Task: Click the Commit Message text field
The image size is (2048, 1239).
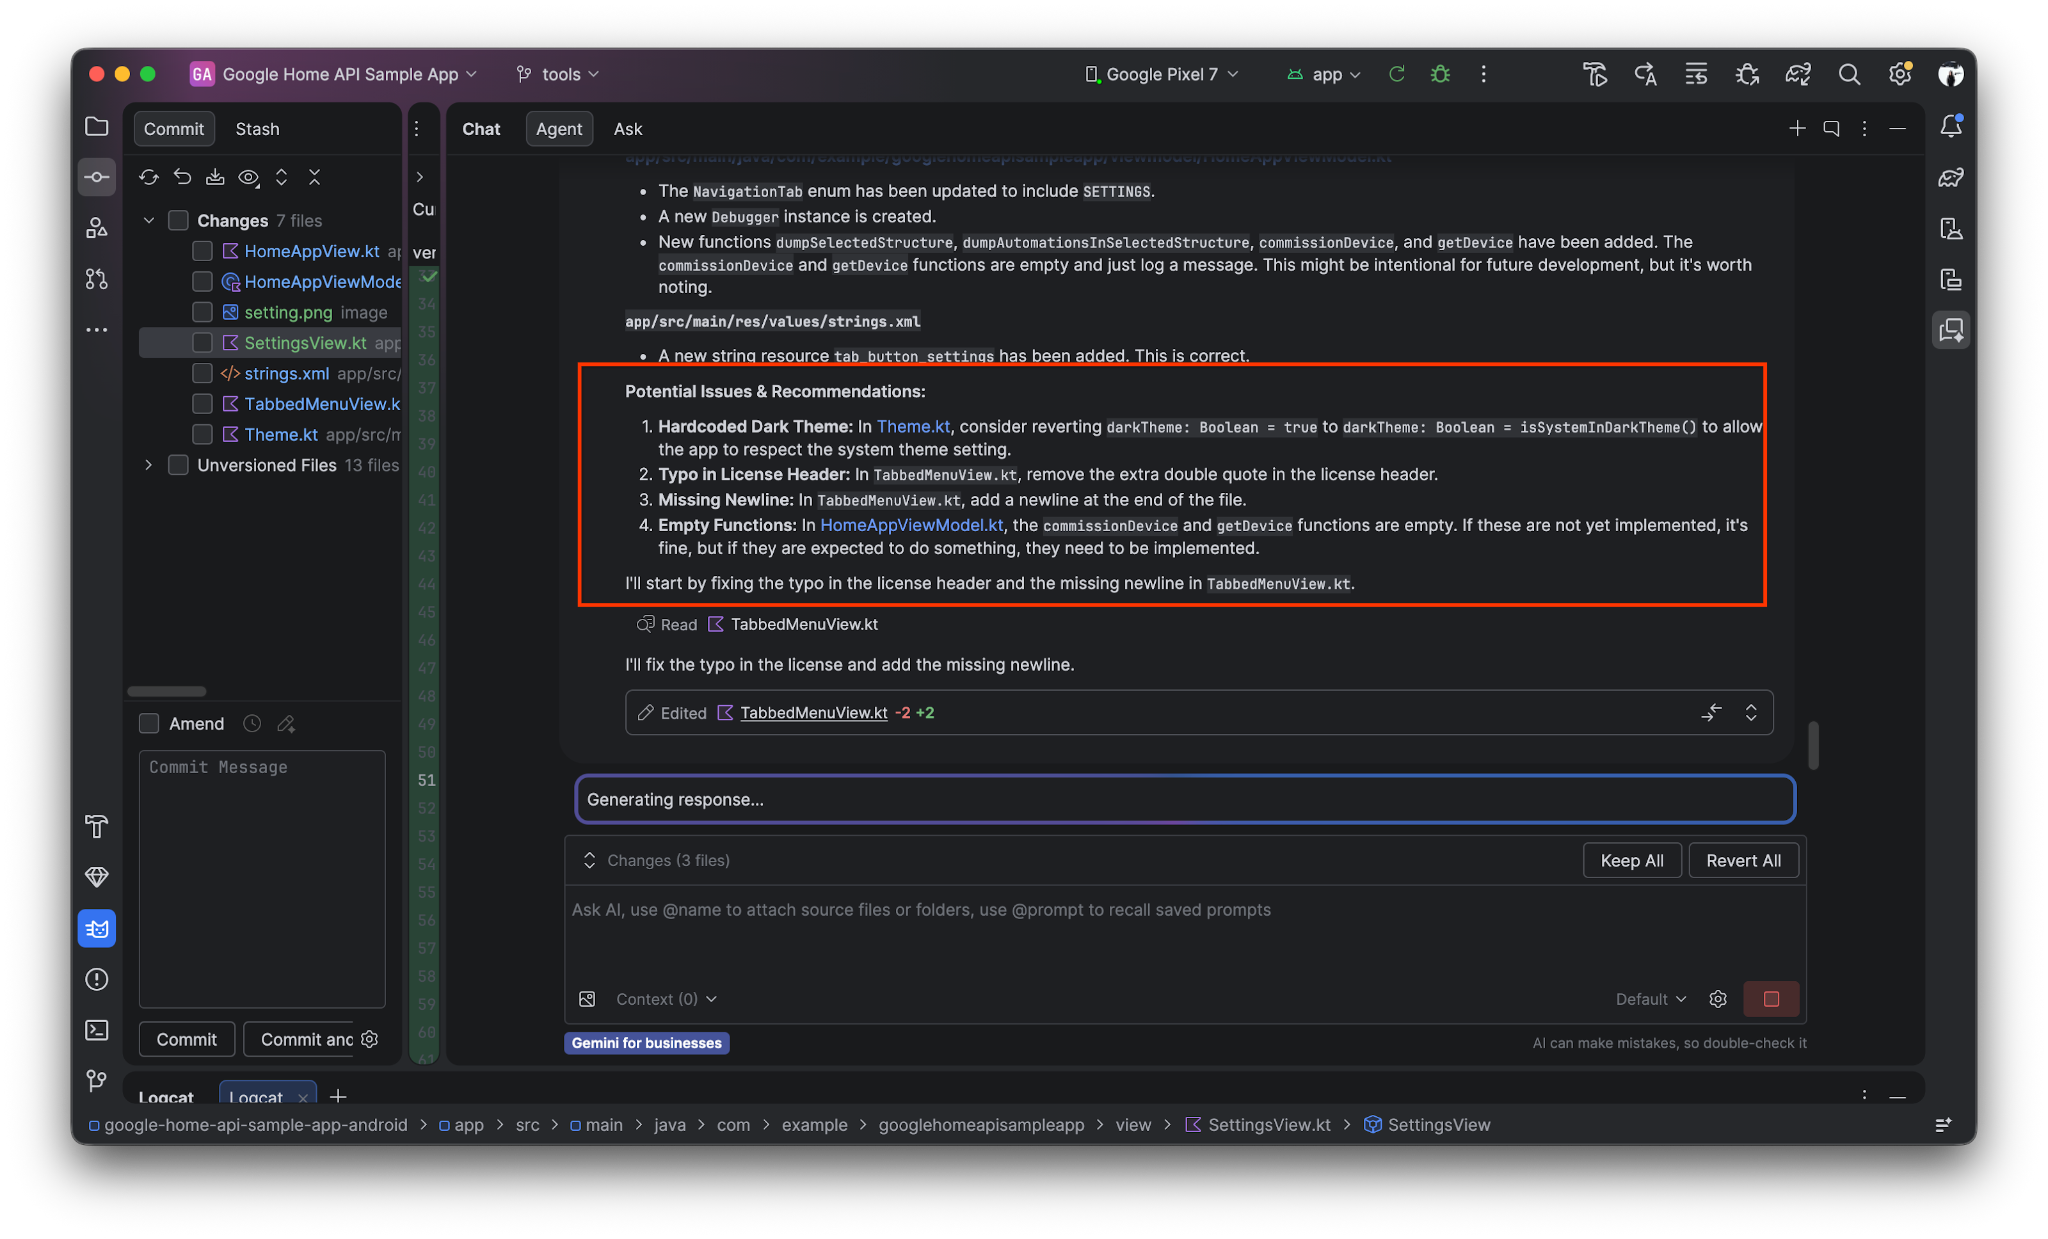Action: [262, 878]
